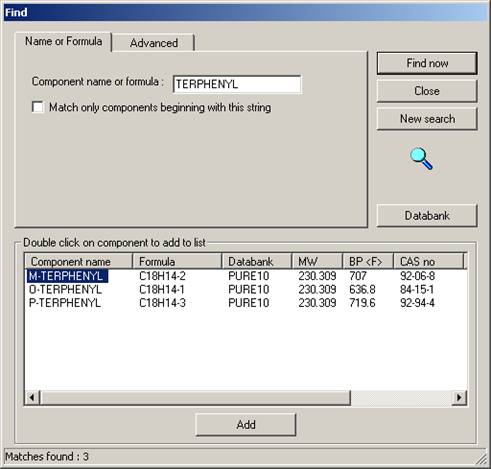Select the Name or Formula tab
The width and height of the screenshot is (491, 469).
[x=63, y=41]
